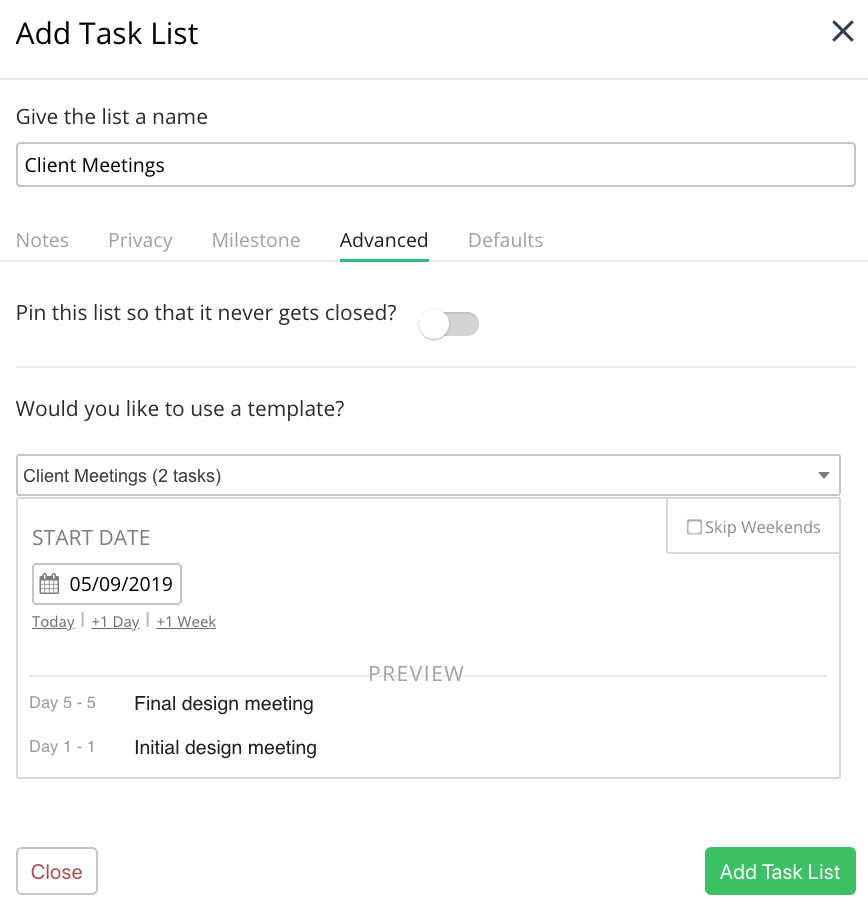The image size is (868, 909).
Task: Click the X icon to close dialog
Action: (842, 31)
